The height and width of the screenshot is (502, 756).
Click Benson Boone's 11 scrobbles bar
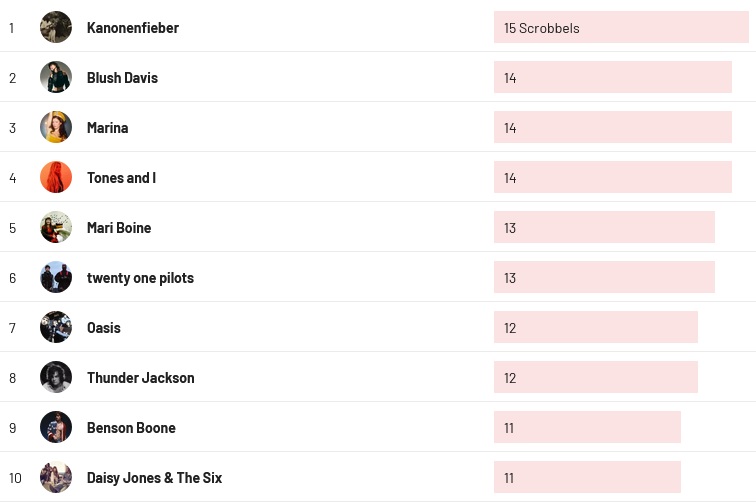[x=587, y=427]
